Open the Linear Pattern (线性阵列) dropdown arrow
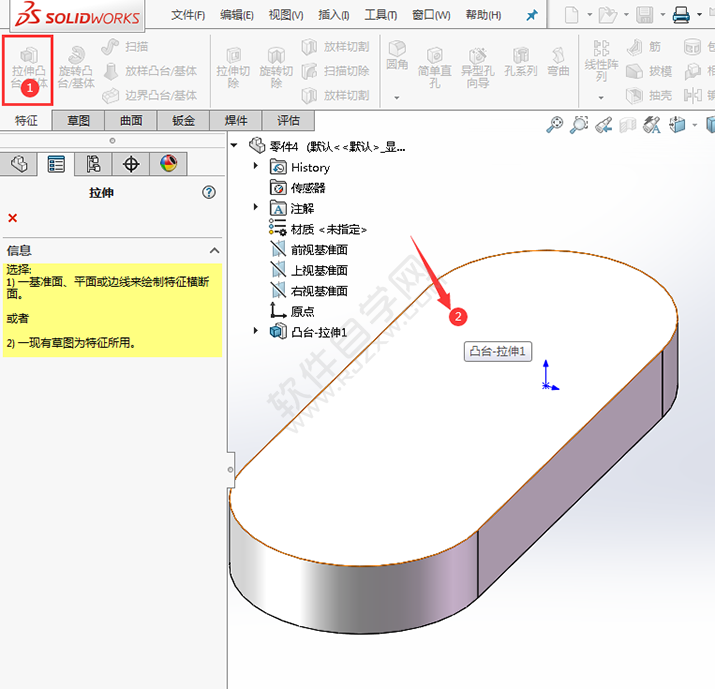 pos(601,98)
